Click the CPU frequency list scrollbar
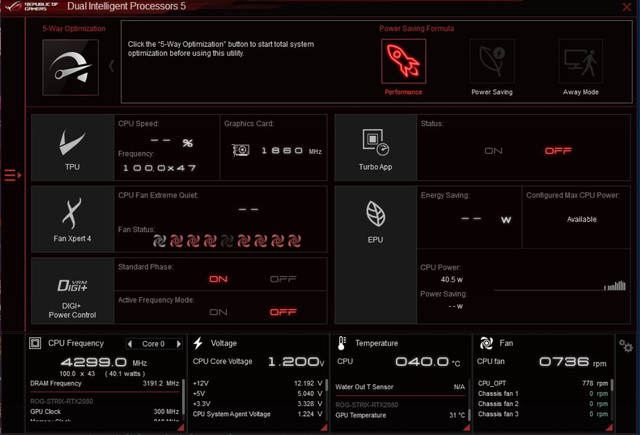This screenshot has width=640, height=435. pos(183,398)
